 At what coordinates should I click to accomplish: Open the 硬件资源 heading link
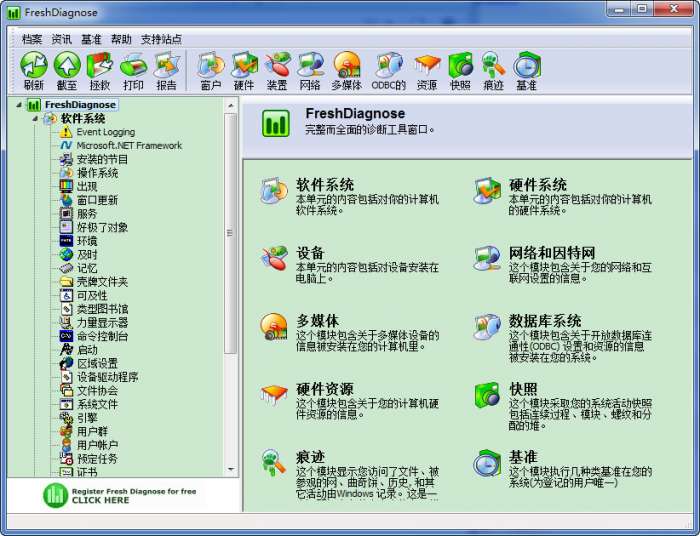pos(325,389)
